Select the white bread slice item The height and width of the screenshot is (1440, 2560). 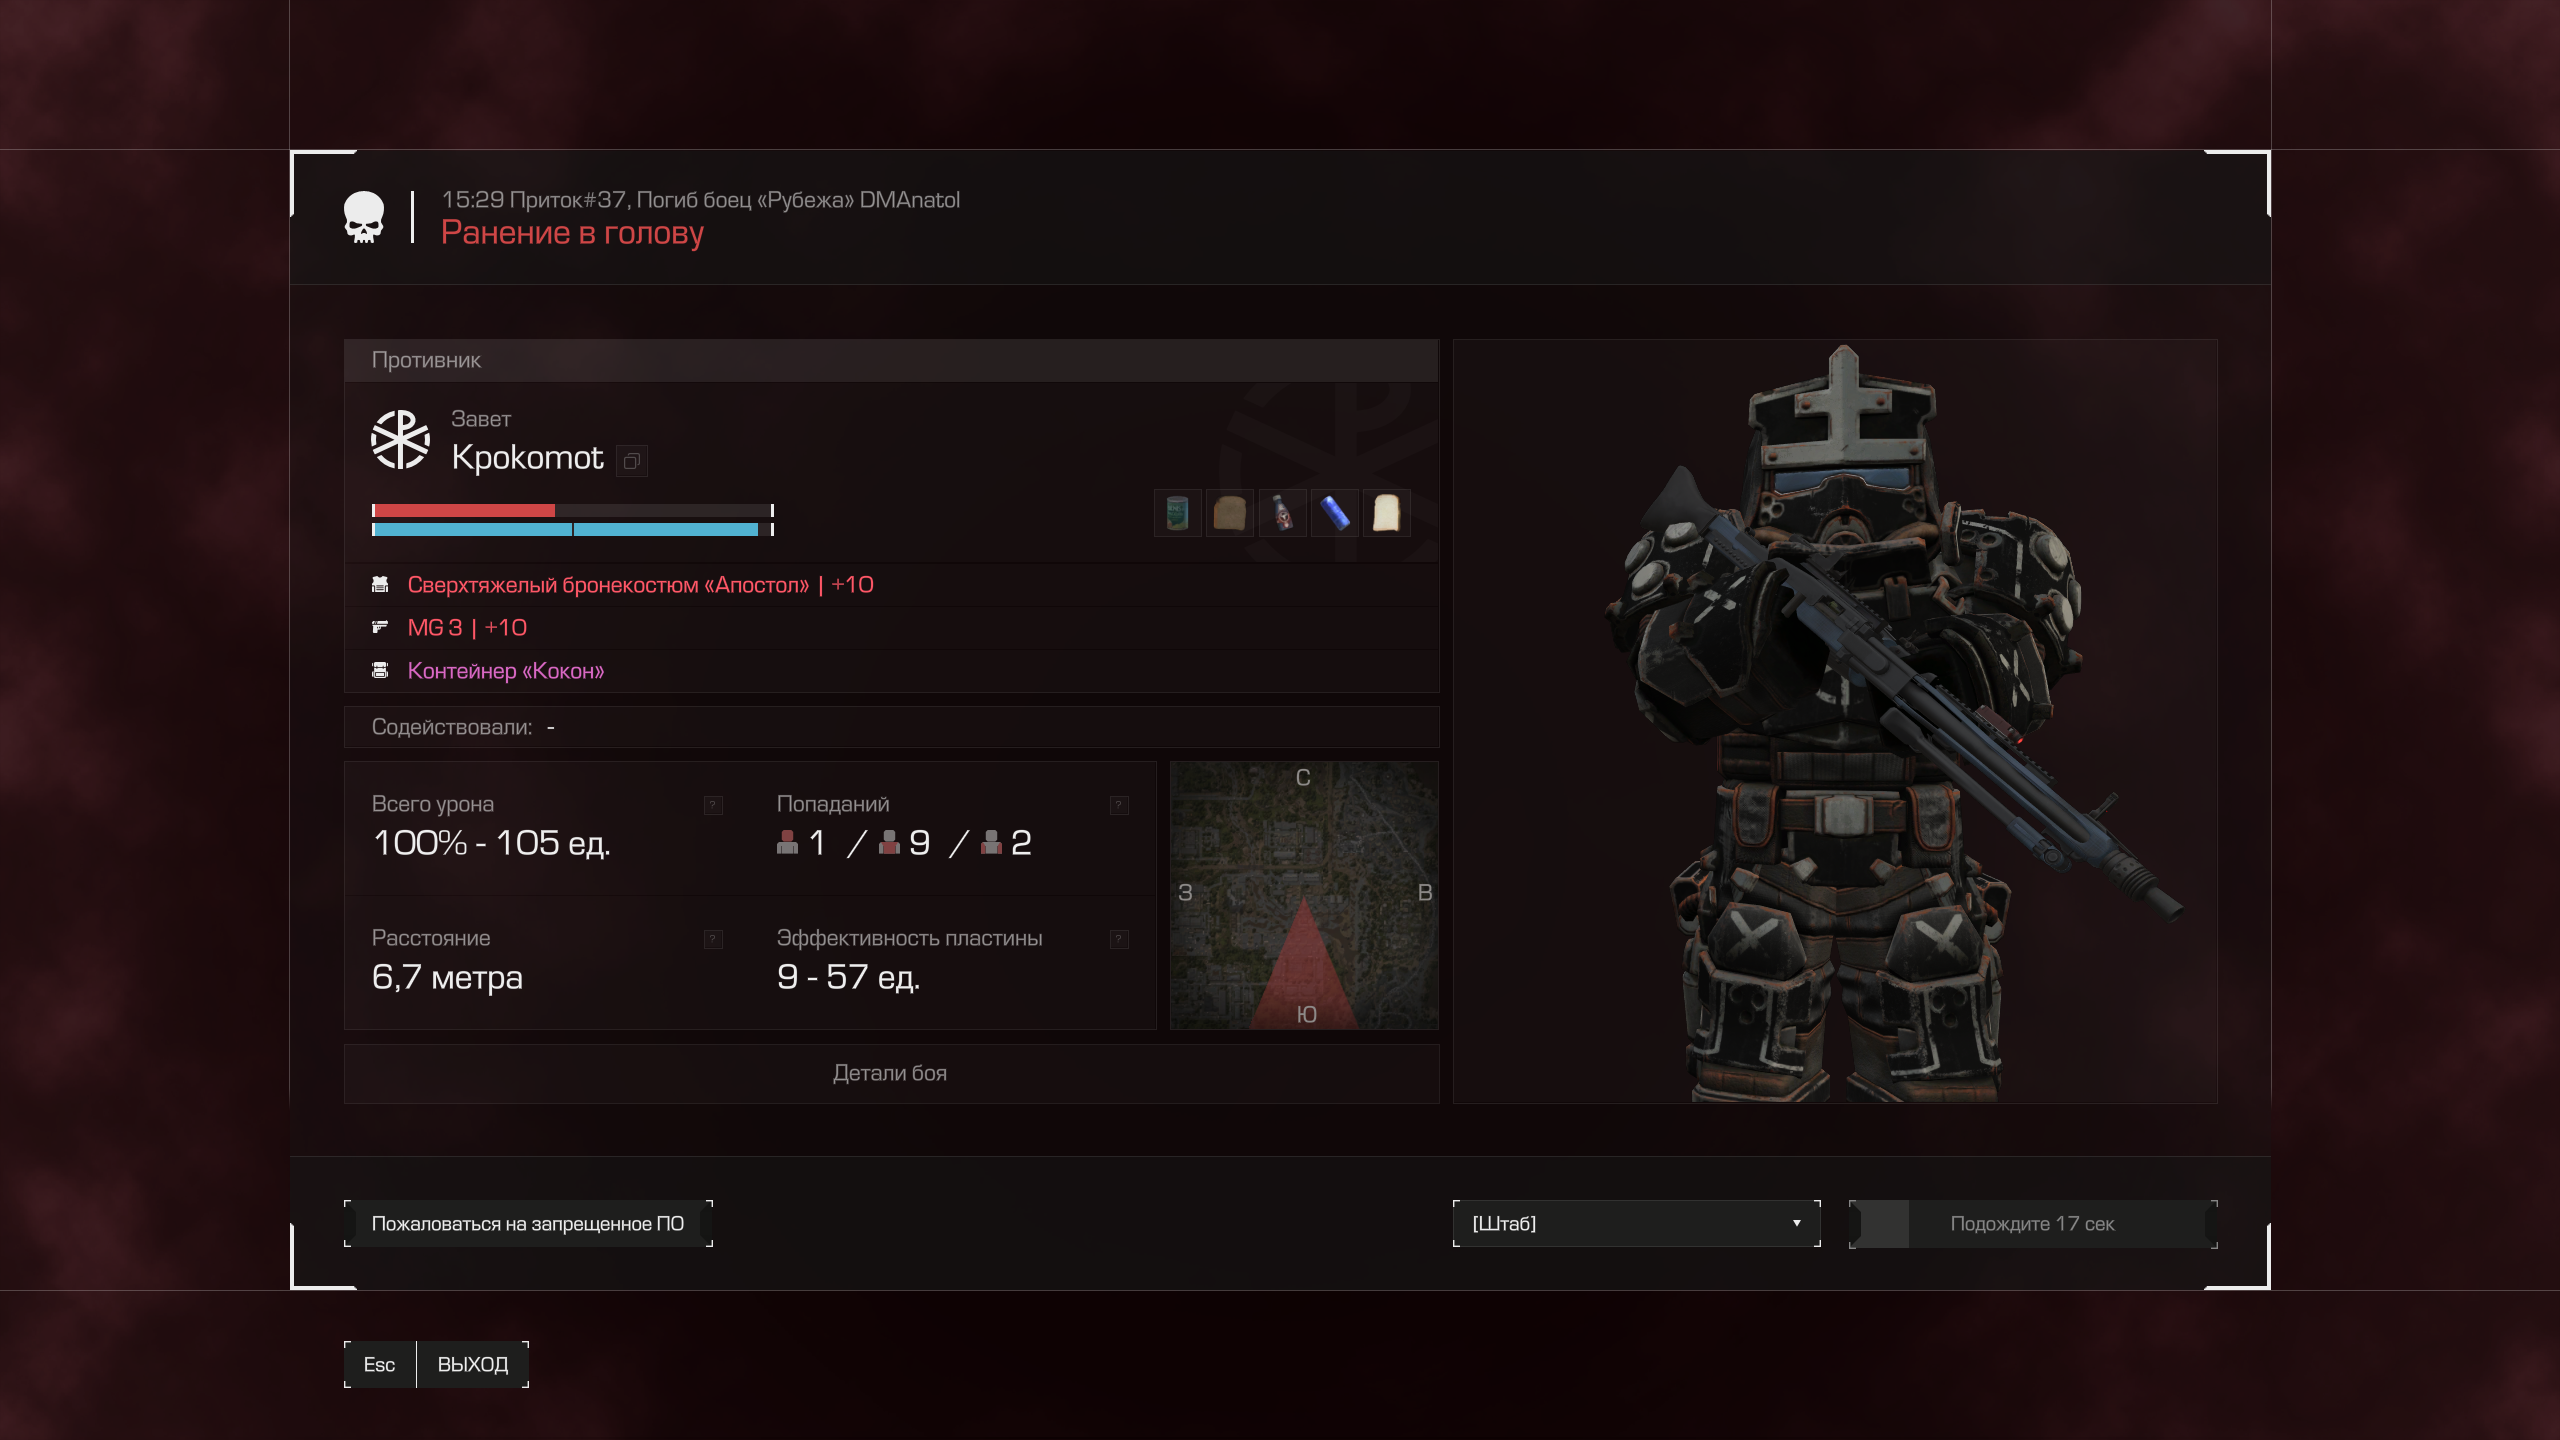point(1386,513)
